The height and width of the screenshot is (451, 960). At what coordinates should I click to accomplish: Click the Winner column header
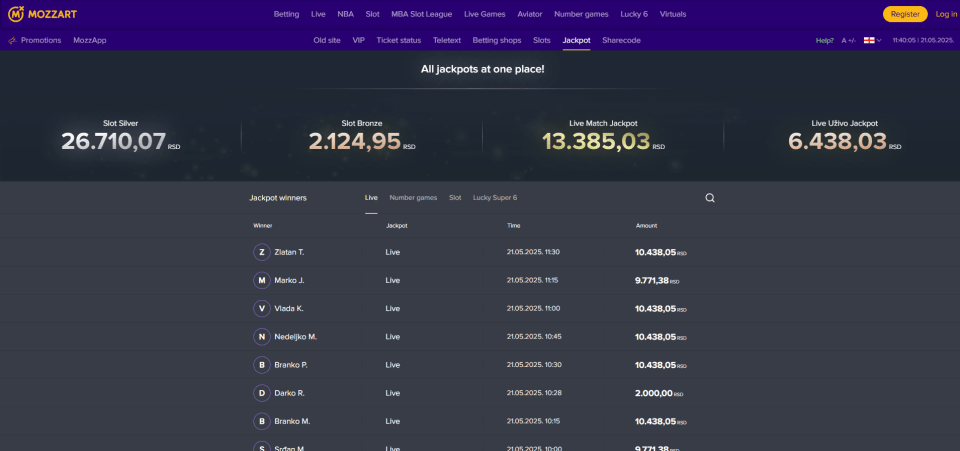coord(263,226)
